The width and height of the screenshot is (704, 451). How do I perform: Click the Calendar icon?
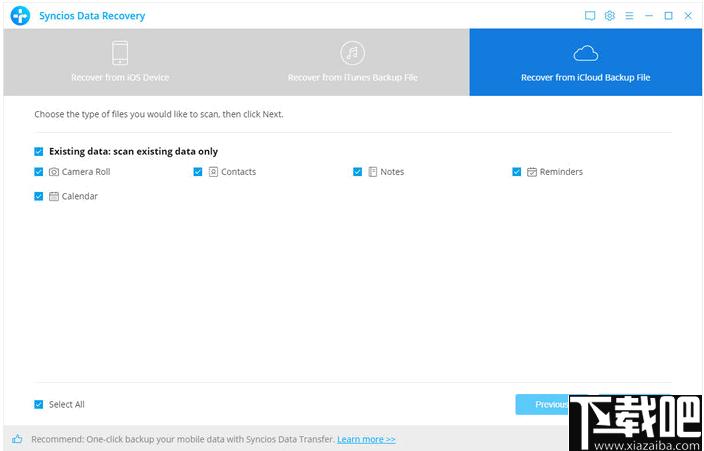(54, 196)
